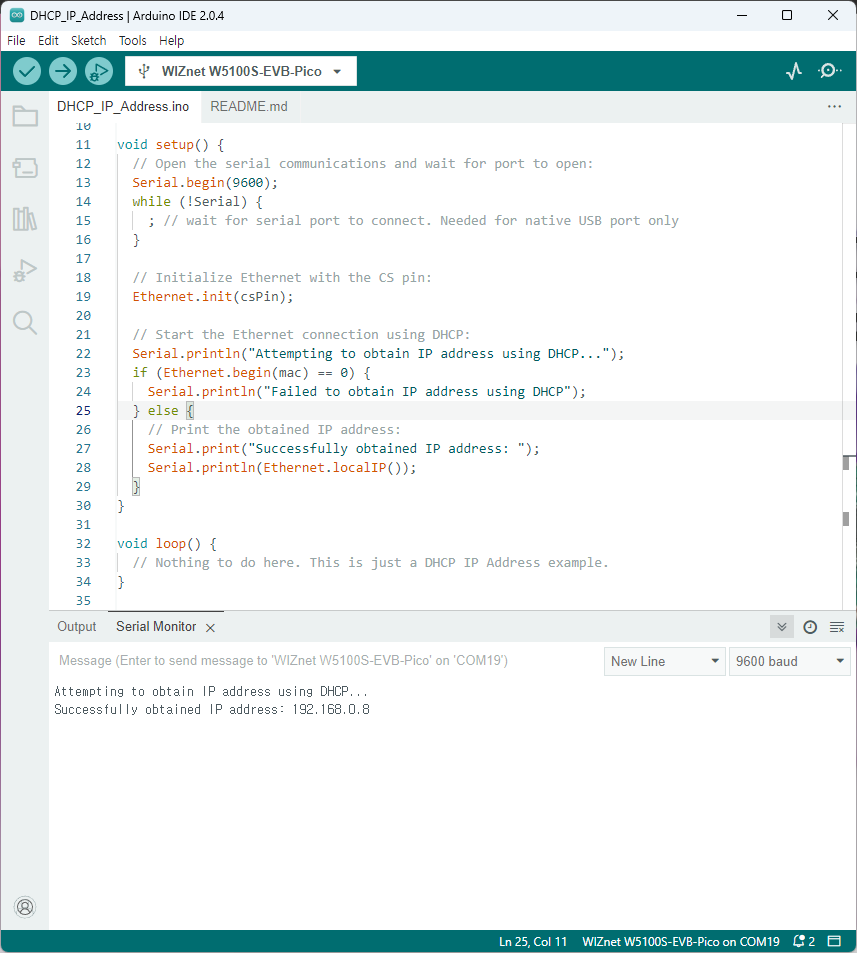The image size is (857, 953).
Task: Toggle timestamps in the Serial Monitor
Action: pyautogui.click(x=809, y=626)
